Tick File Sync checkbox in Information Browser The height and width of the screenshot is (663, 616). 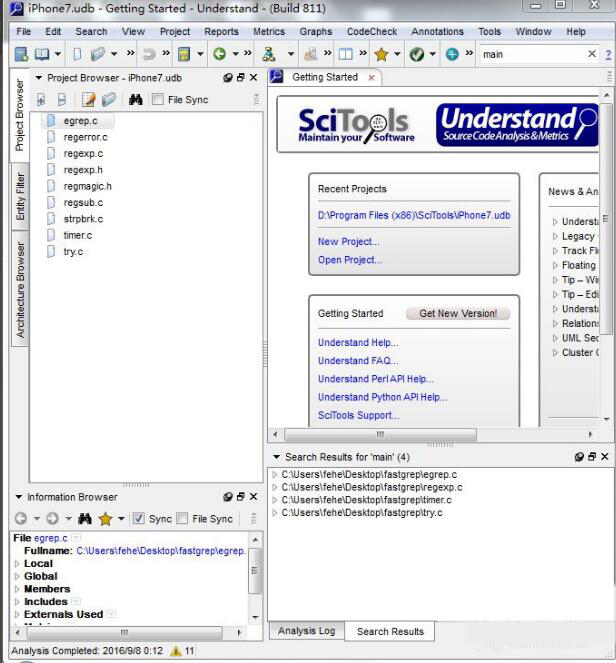(x=181, y=519)
